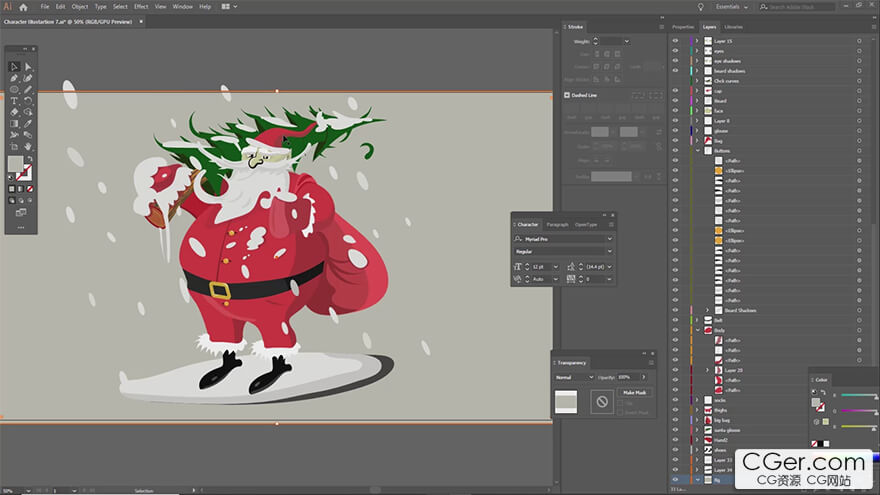The width and height of the screenshot is (880, 495).
Task: Open the Discover lightbulb icon
Action: click(x=700, y=7)
